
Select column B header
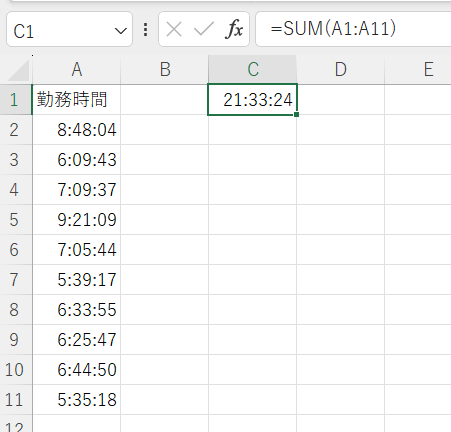[165, 70]
